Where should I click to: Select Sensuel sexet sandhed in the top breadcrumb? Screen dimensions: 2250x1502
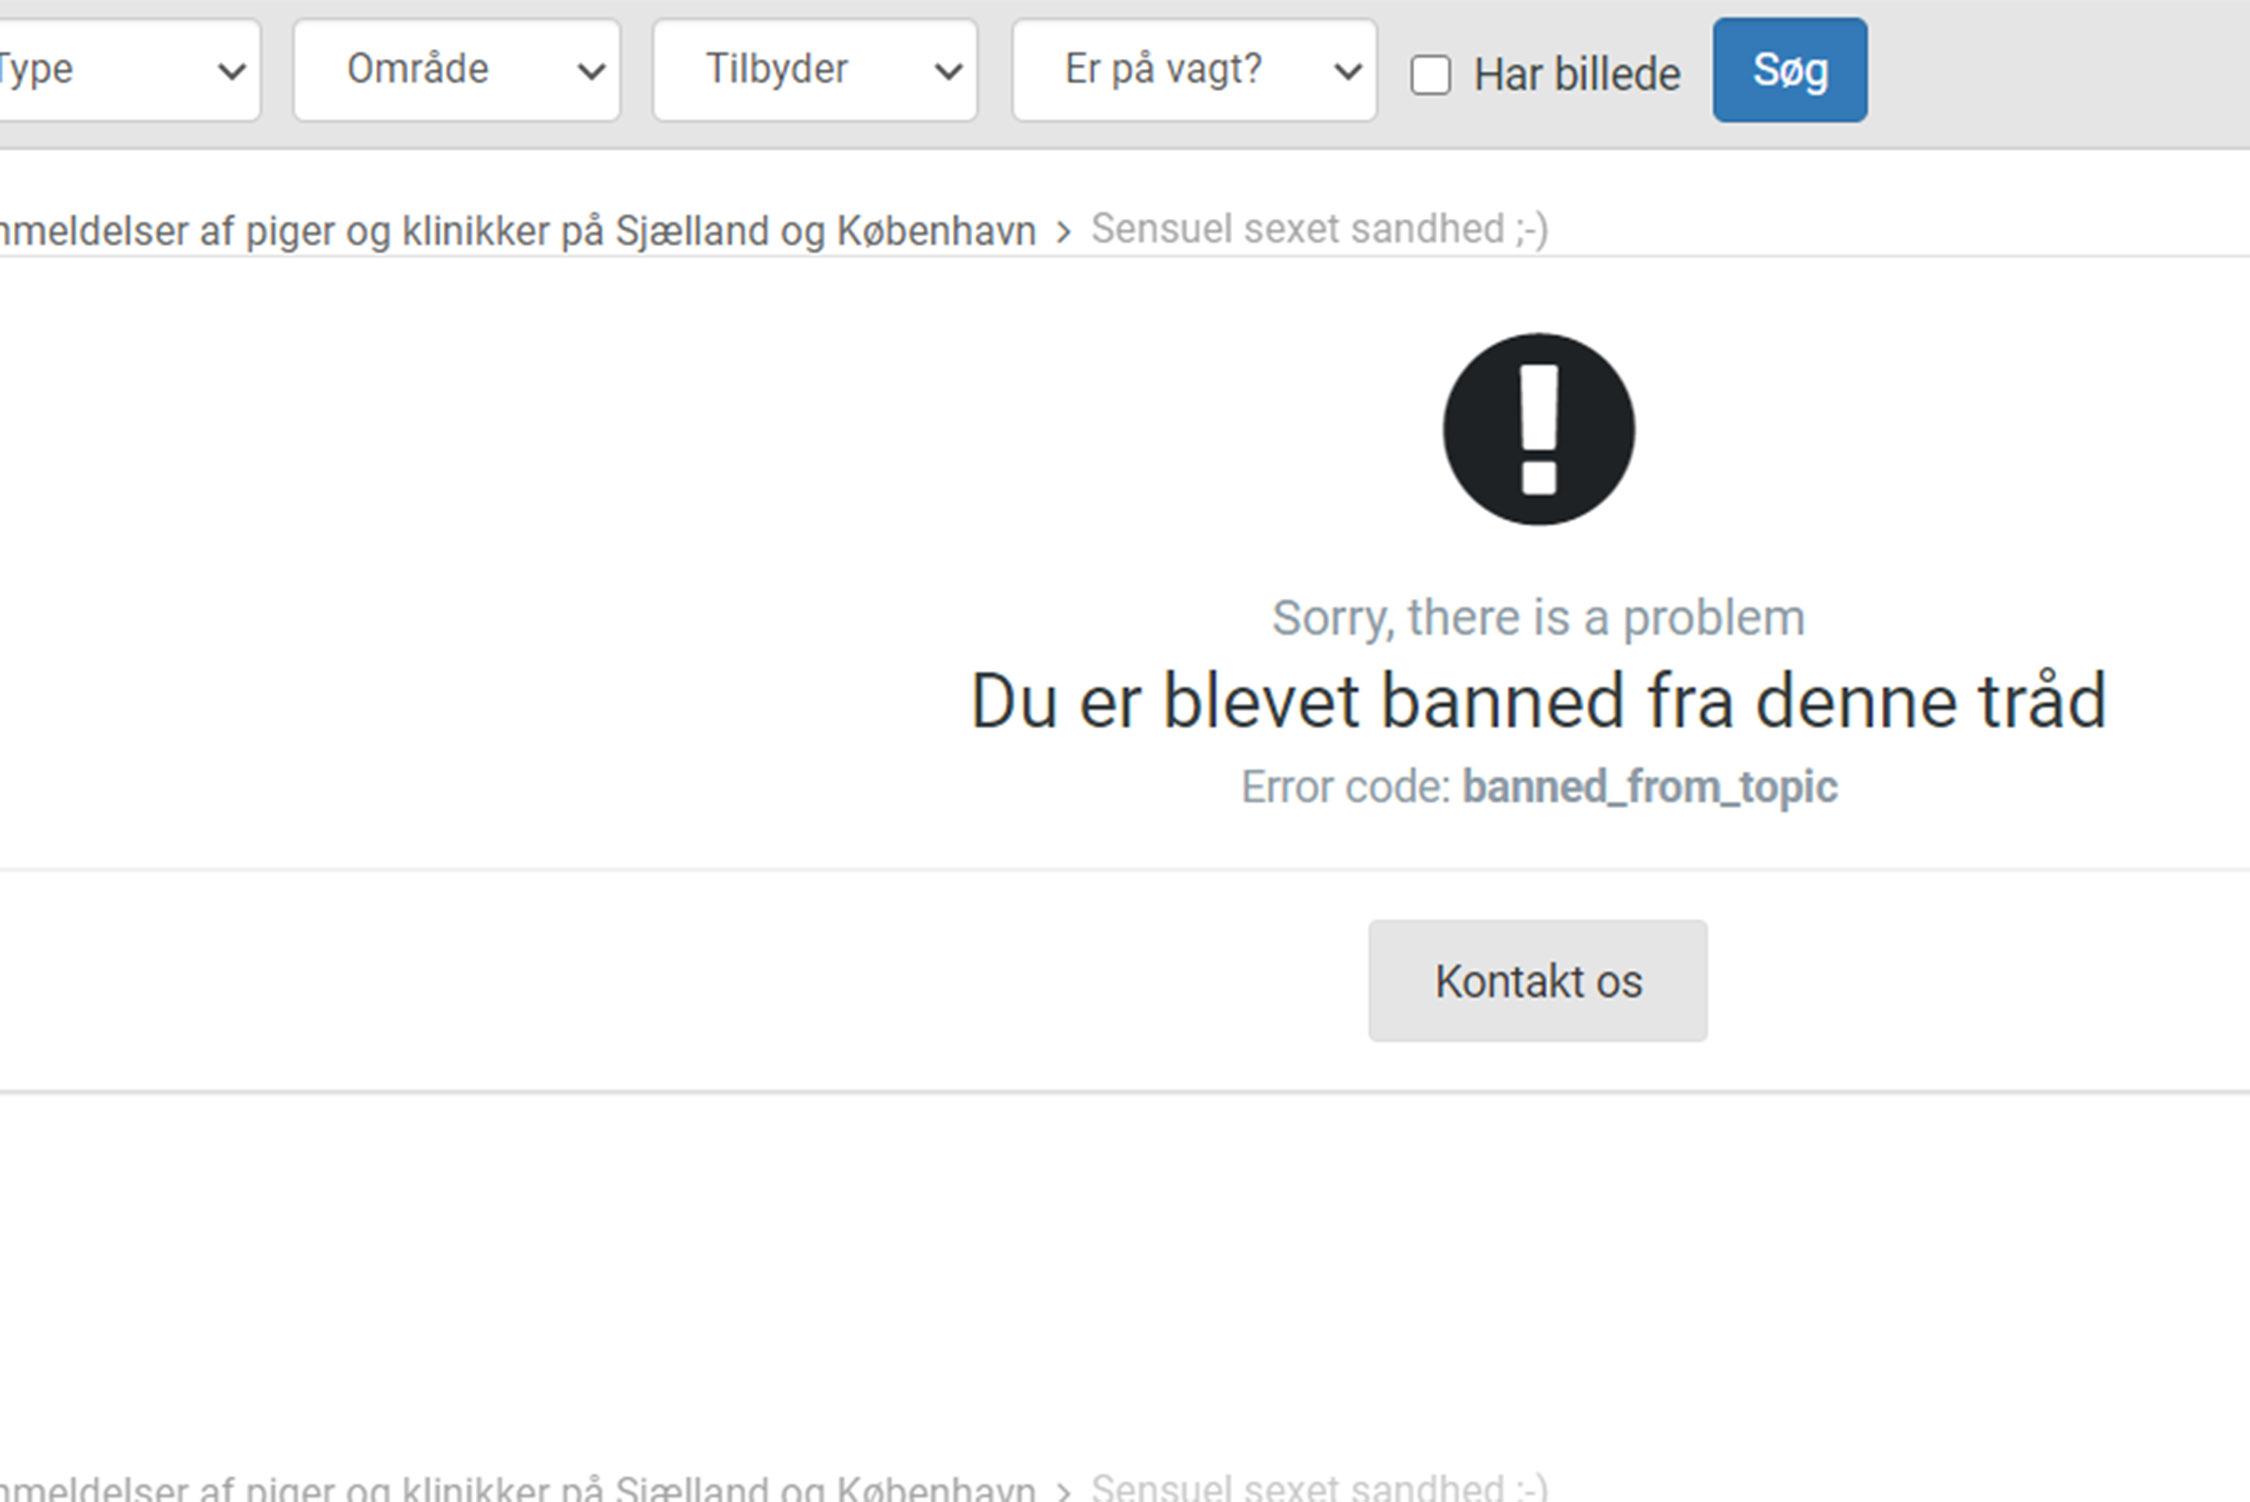[1318, 229]
